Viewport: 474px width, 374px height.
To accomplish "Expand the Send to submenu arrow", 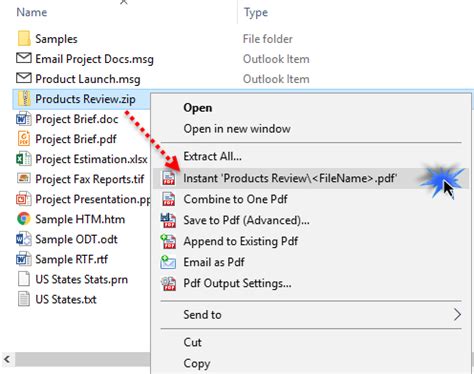I will point(457,314).
